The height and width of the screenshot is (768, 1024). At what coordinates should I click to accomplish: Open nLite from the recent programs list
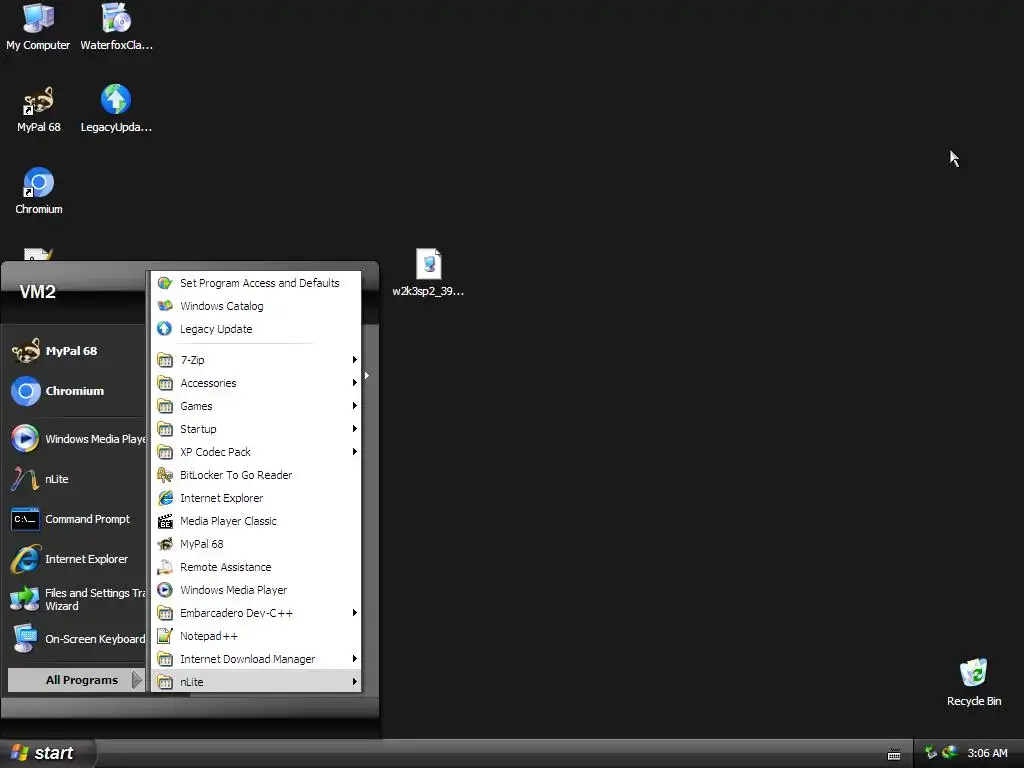coord(74,479)
